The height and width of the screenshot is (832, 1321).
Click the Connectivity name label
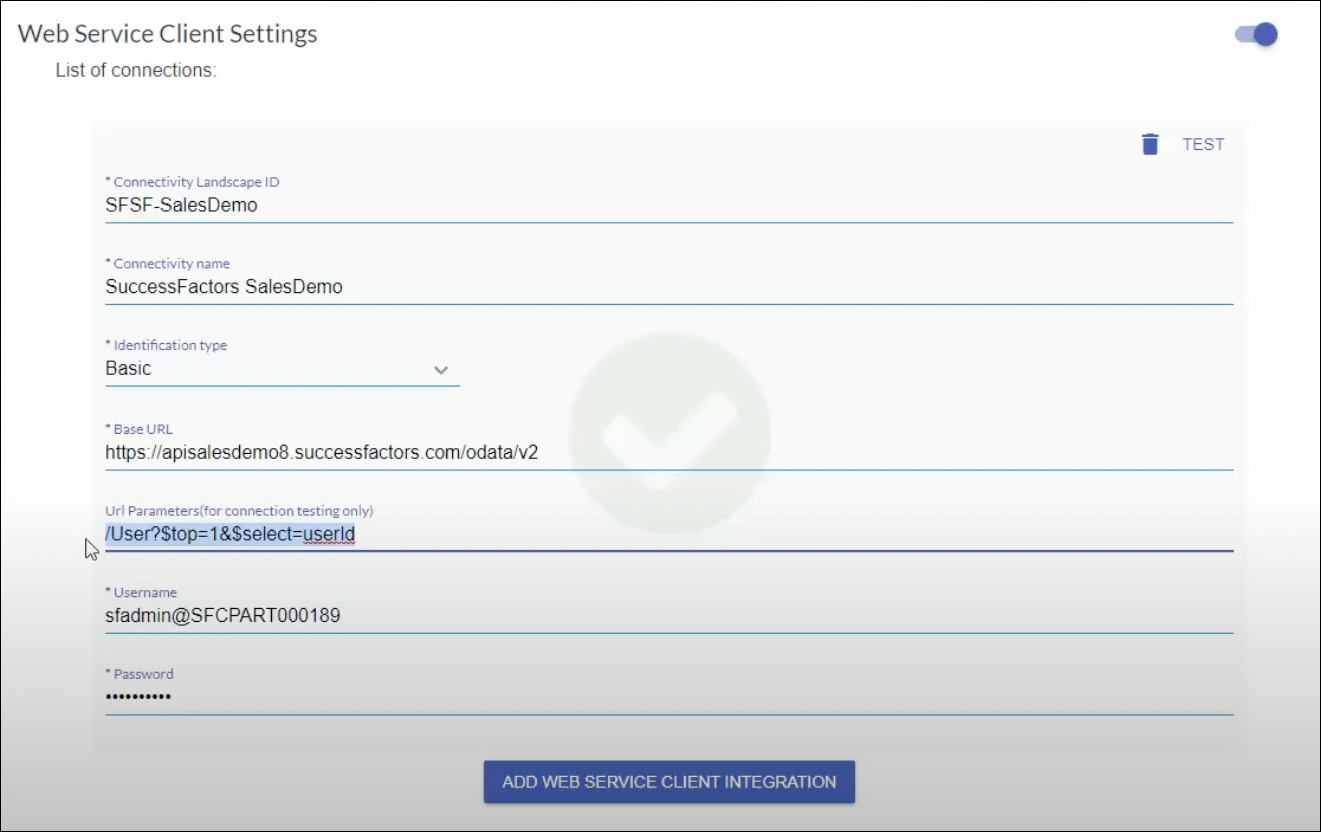(x=168, y=264)
